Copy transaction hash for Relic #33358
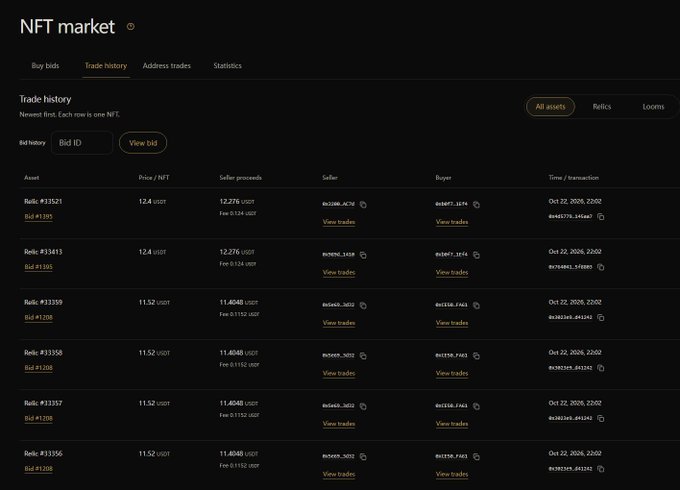Screen dimensions: 680x490 click(601, 368)
